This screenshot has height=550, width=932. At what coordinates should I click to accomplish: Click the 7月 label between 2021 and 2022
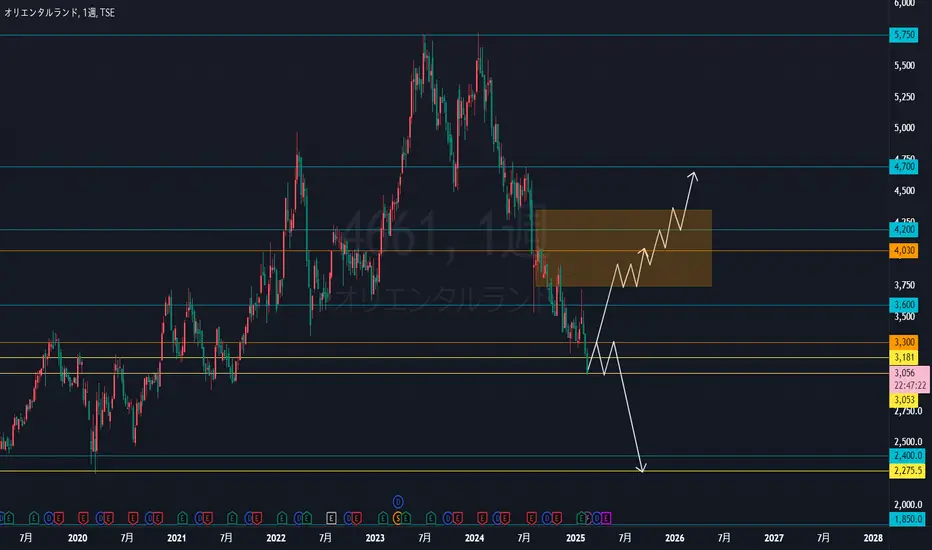226,538
